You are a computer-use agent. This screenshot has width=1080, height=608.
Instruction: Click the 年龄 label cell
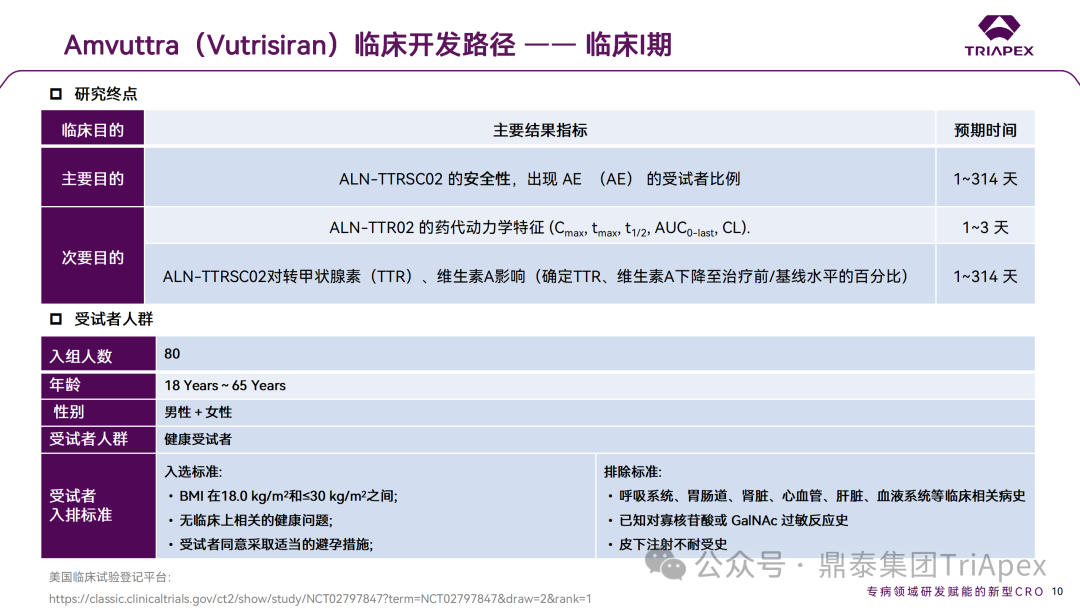click(98, 386)
